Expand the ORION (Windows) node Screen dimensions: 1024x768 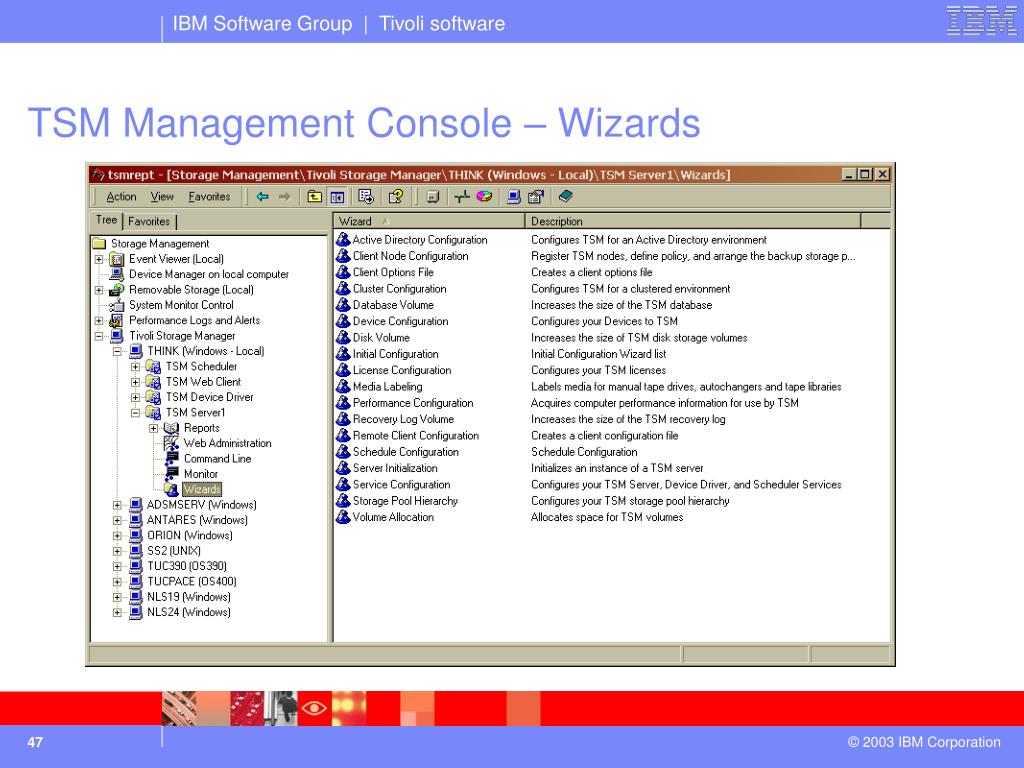point(117,536)
